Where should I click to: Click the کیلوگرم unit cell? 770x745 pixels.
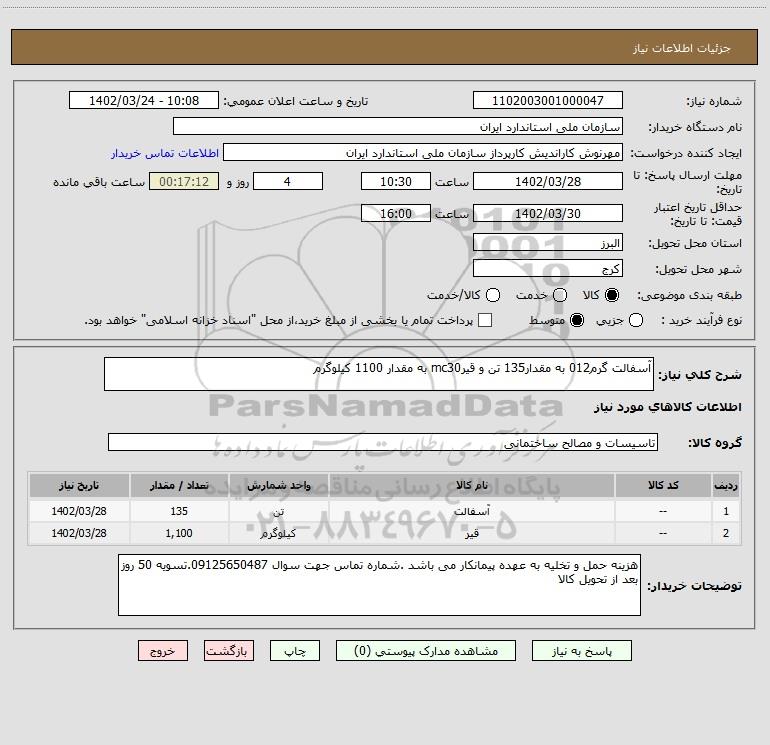278,533
